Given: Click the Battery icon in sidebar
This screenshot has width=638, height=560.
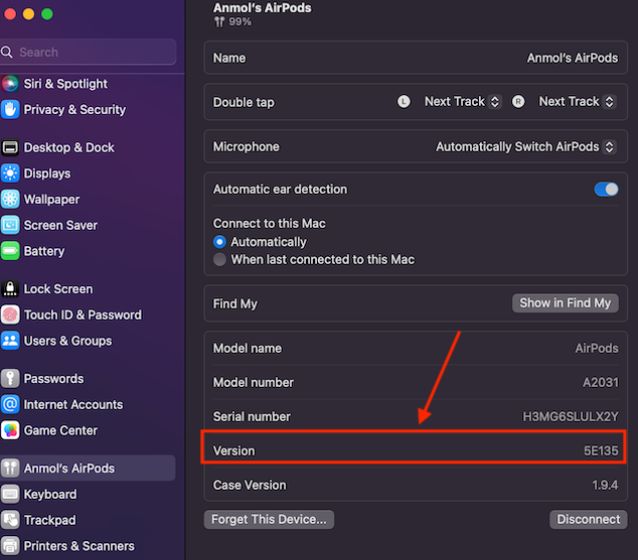Looking at the screenshot, I should pyautogui.click(x=10, y=252).
